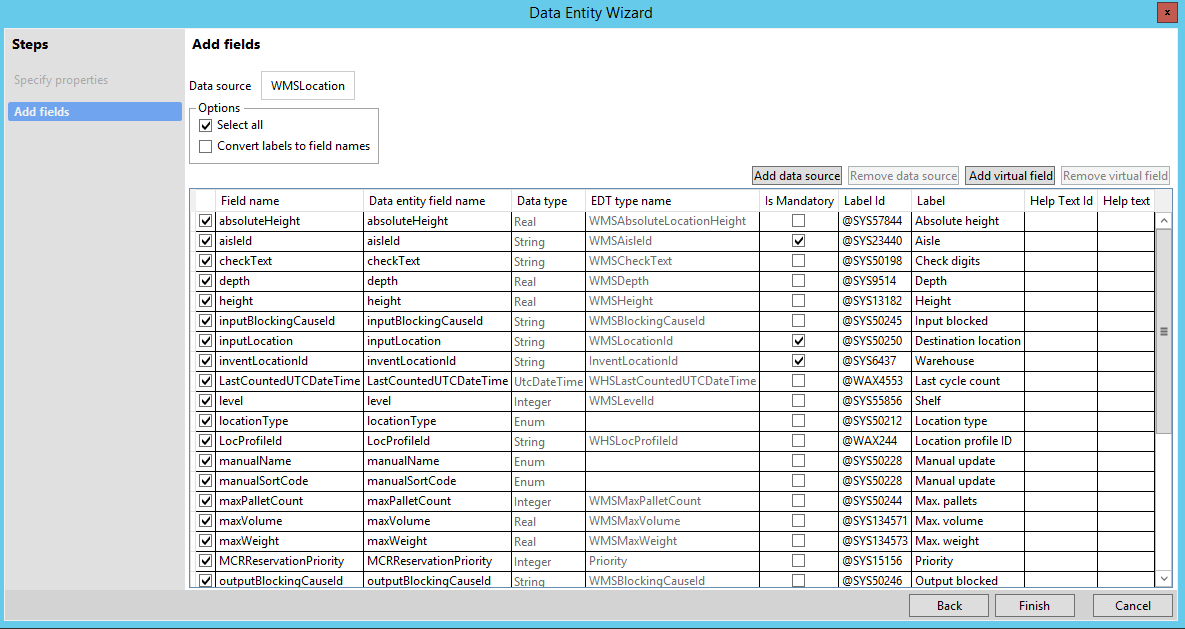Select the MCRReservationPriority data entity field cell
This screenshot has width=1185, height=629.
tap(437, 561)
